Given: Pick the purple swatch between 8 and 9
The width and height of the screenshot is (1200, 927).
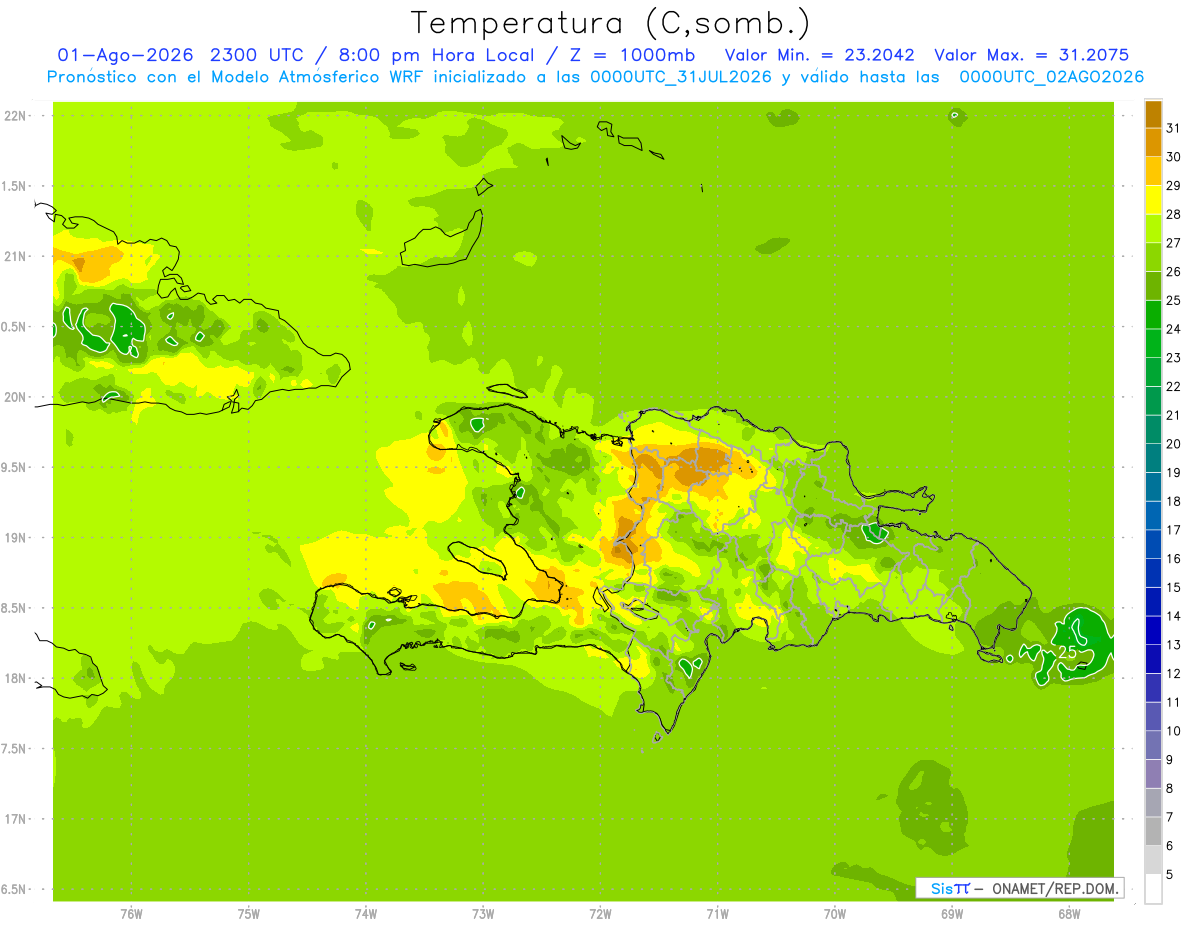Looking at the screenshot, I should coord(1153,774).
